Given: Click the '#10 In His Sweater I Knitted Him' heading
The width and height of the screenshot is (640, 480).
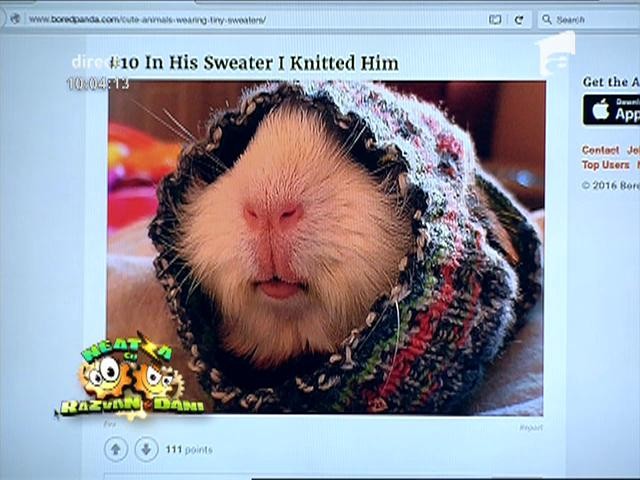Looking at the screenshot, I should click(x=254, y=63).
